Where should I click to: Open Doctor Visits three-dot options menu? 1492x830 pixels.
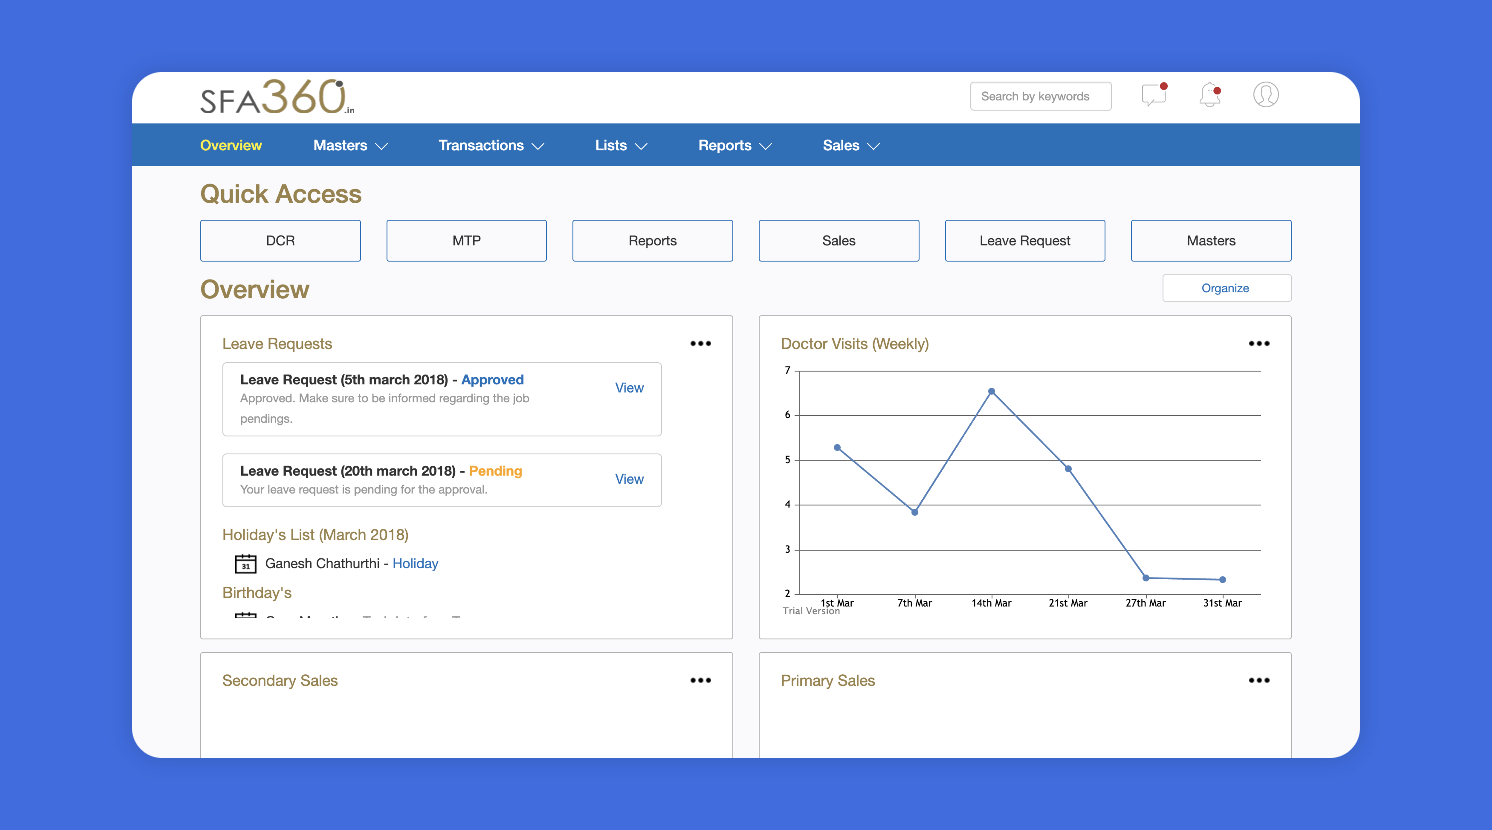1259,343
